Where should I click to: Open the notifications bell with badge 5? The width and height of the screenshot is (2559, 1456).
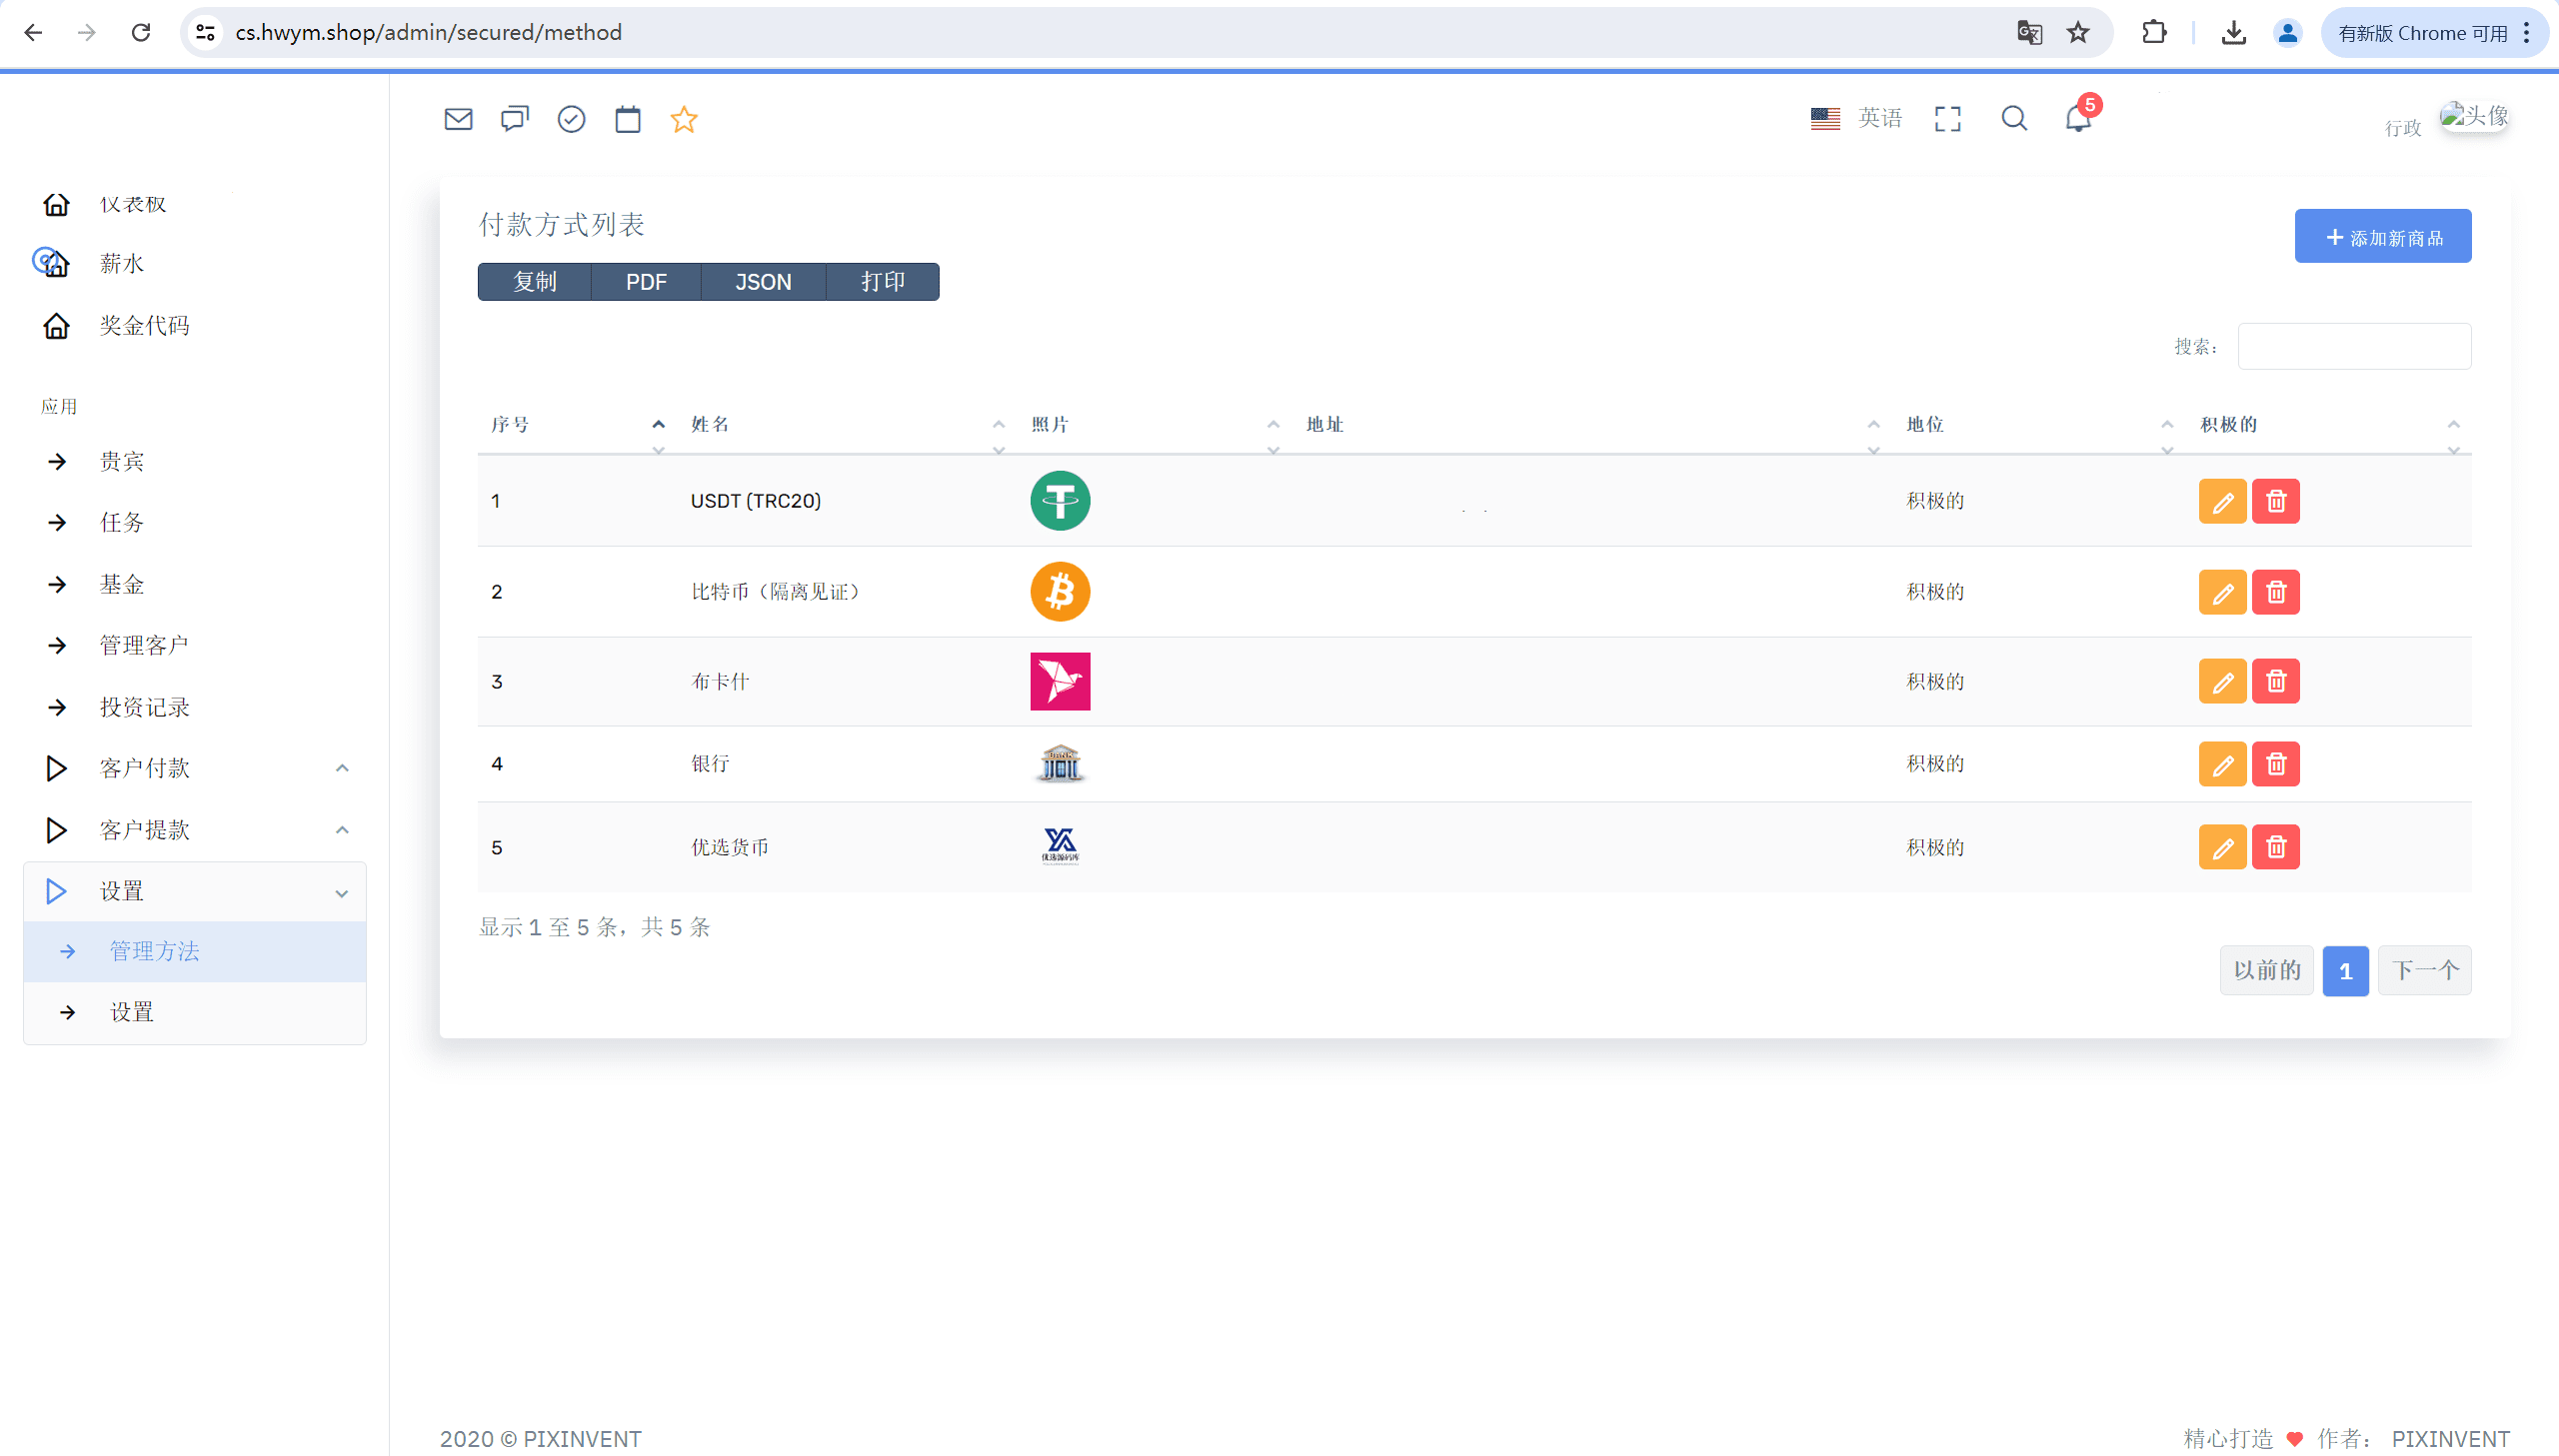click(2078, 119)
